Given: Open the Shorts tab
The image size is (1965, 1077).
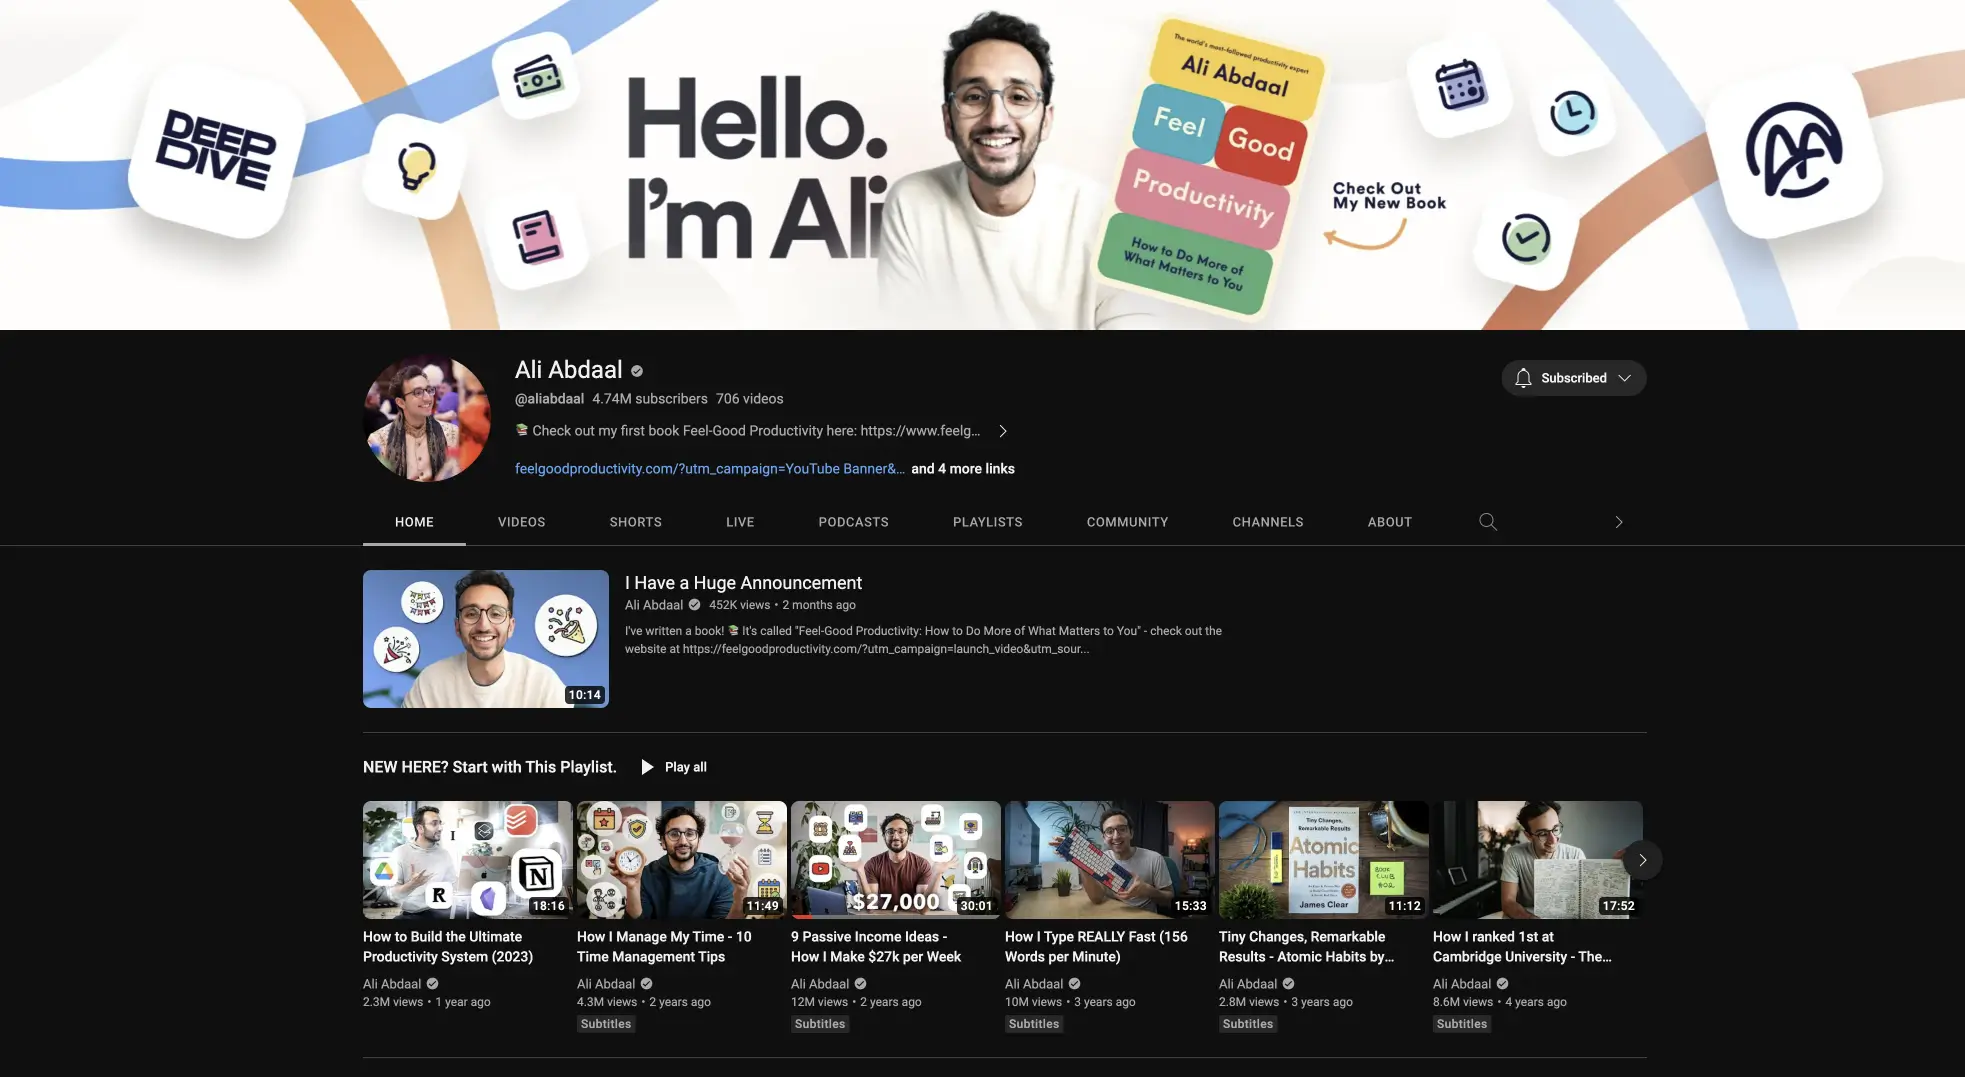Looking at the screenshot, I should click(636, 522).
